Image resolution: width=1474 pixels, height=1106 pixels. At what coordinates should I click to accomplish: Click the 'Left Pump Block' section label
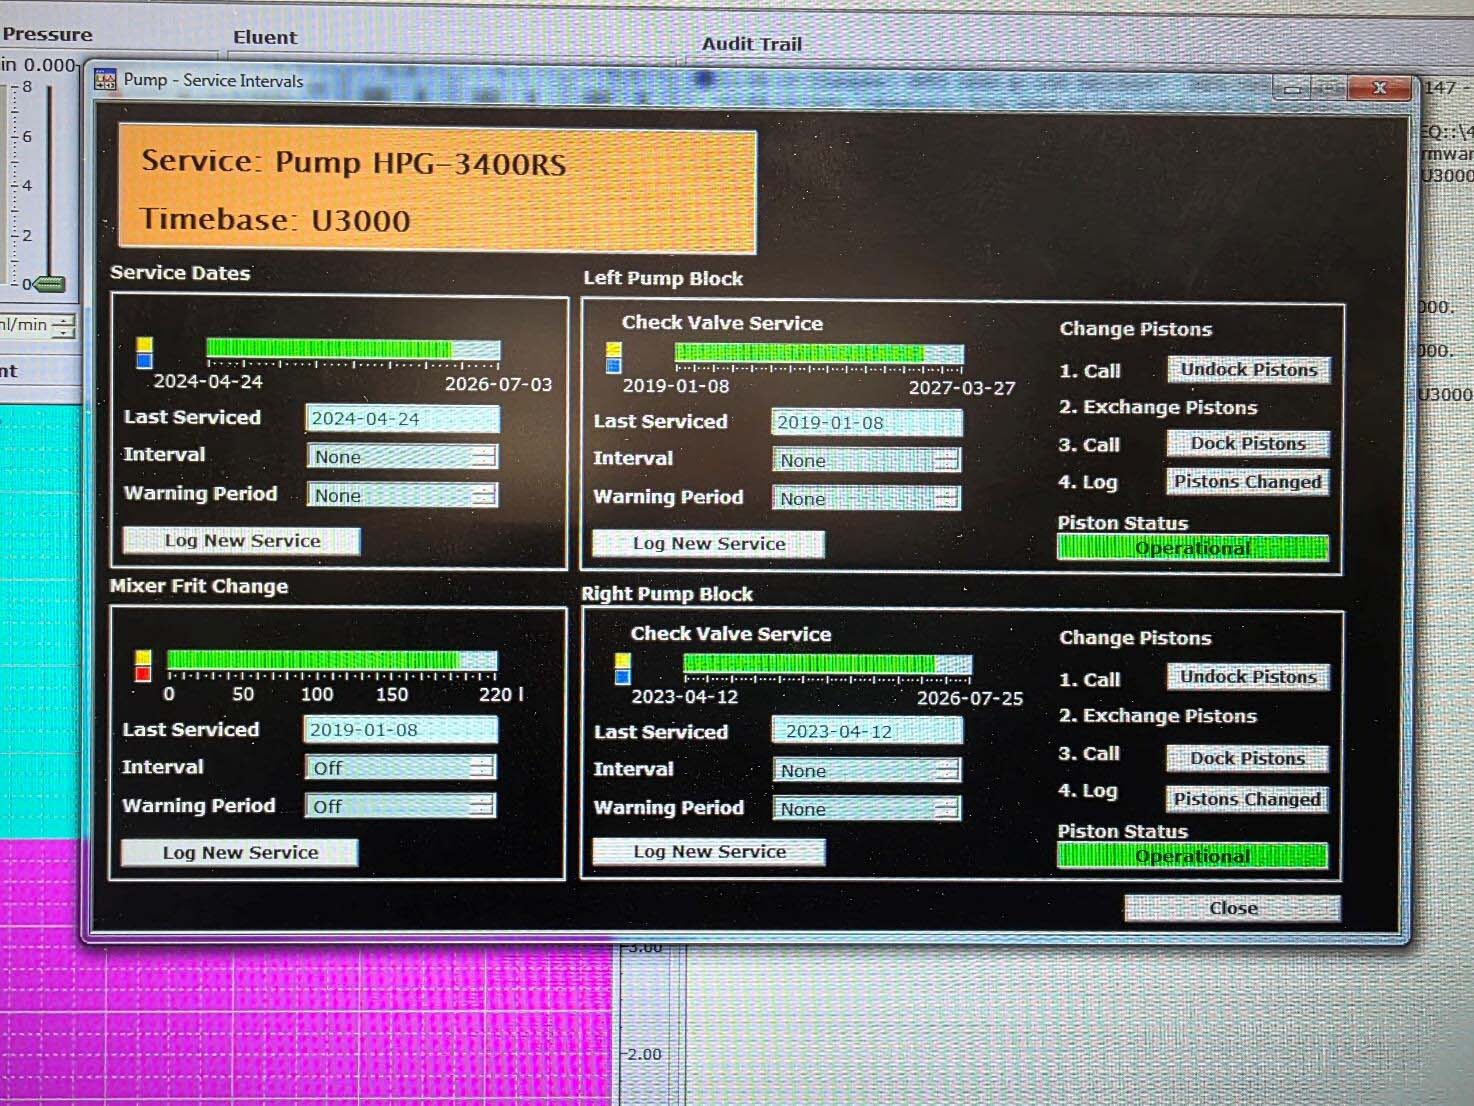663,279
